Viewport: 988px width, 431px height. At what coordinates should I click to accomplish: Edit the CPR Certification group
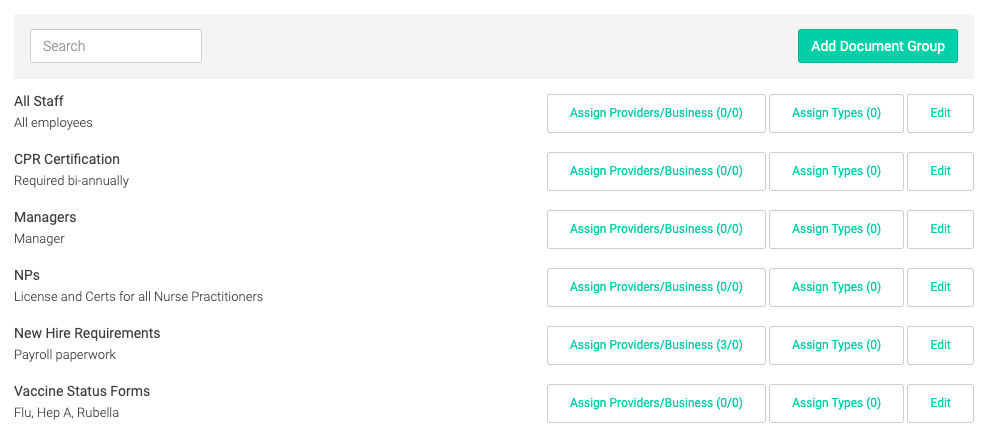(x=940, y=171)
